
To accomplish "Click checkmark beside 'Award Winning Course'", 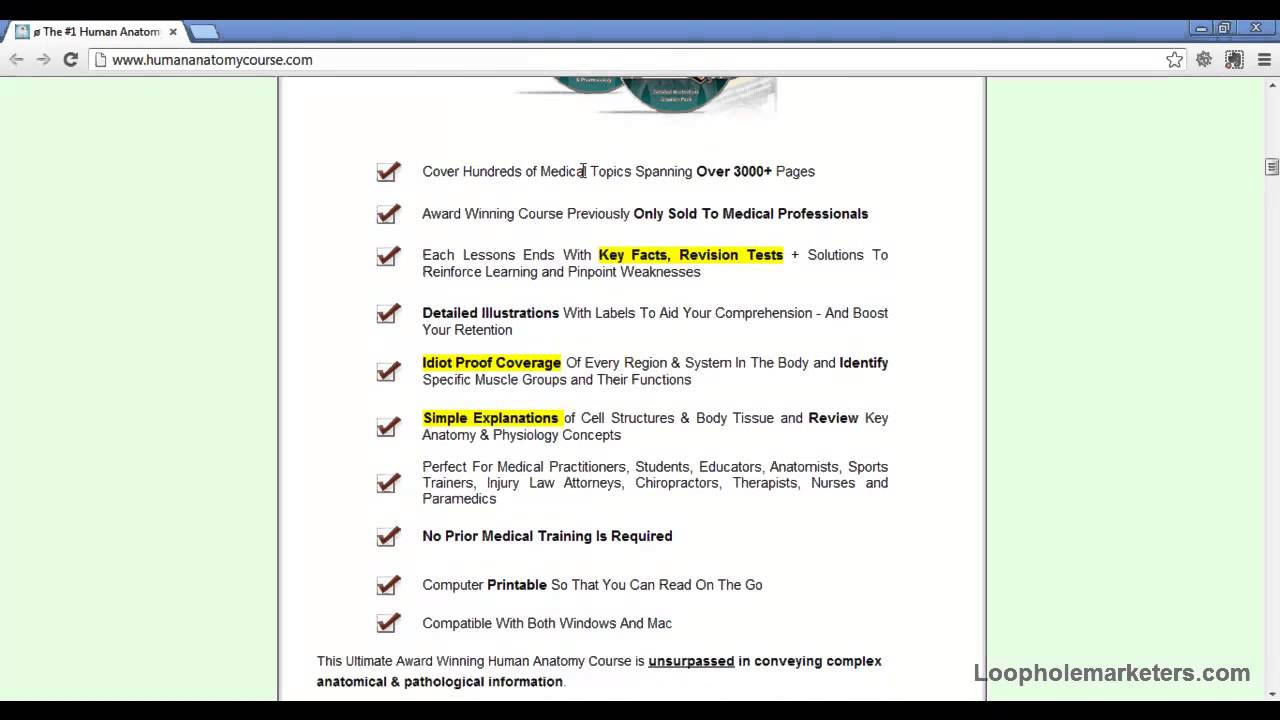I will (x=388, y=214).
